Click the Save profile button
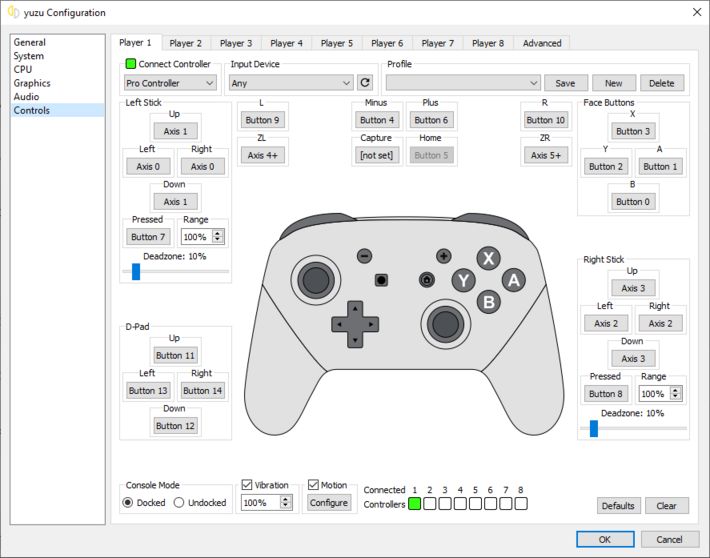This screenshot has height=558, width=710. point(566,83)
